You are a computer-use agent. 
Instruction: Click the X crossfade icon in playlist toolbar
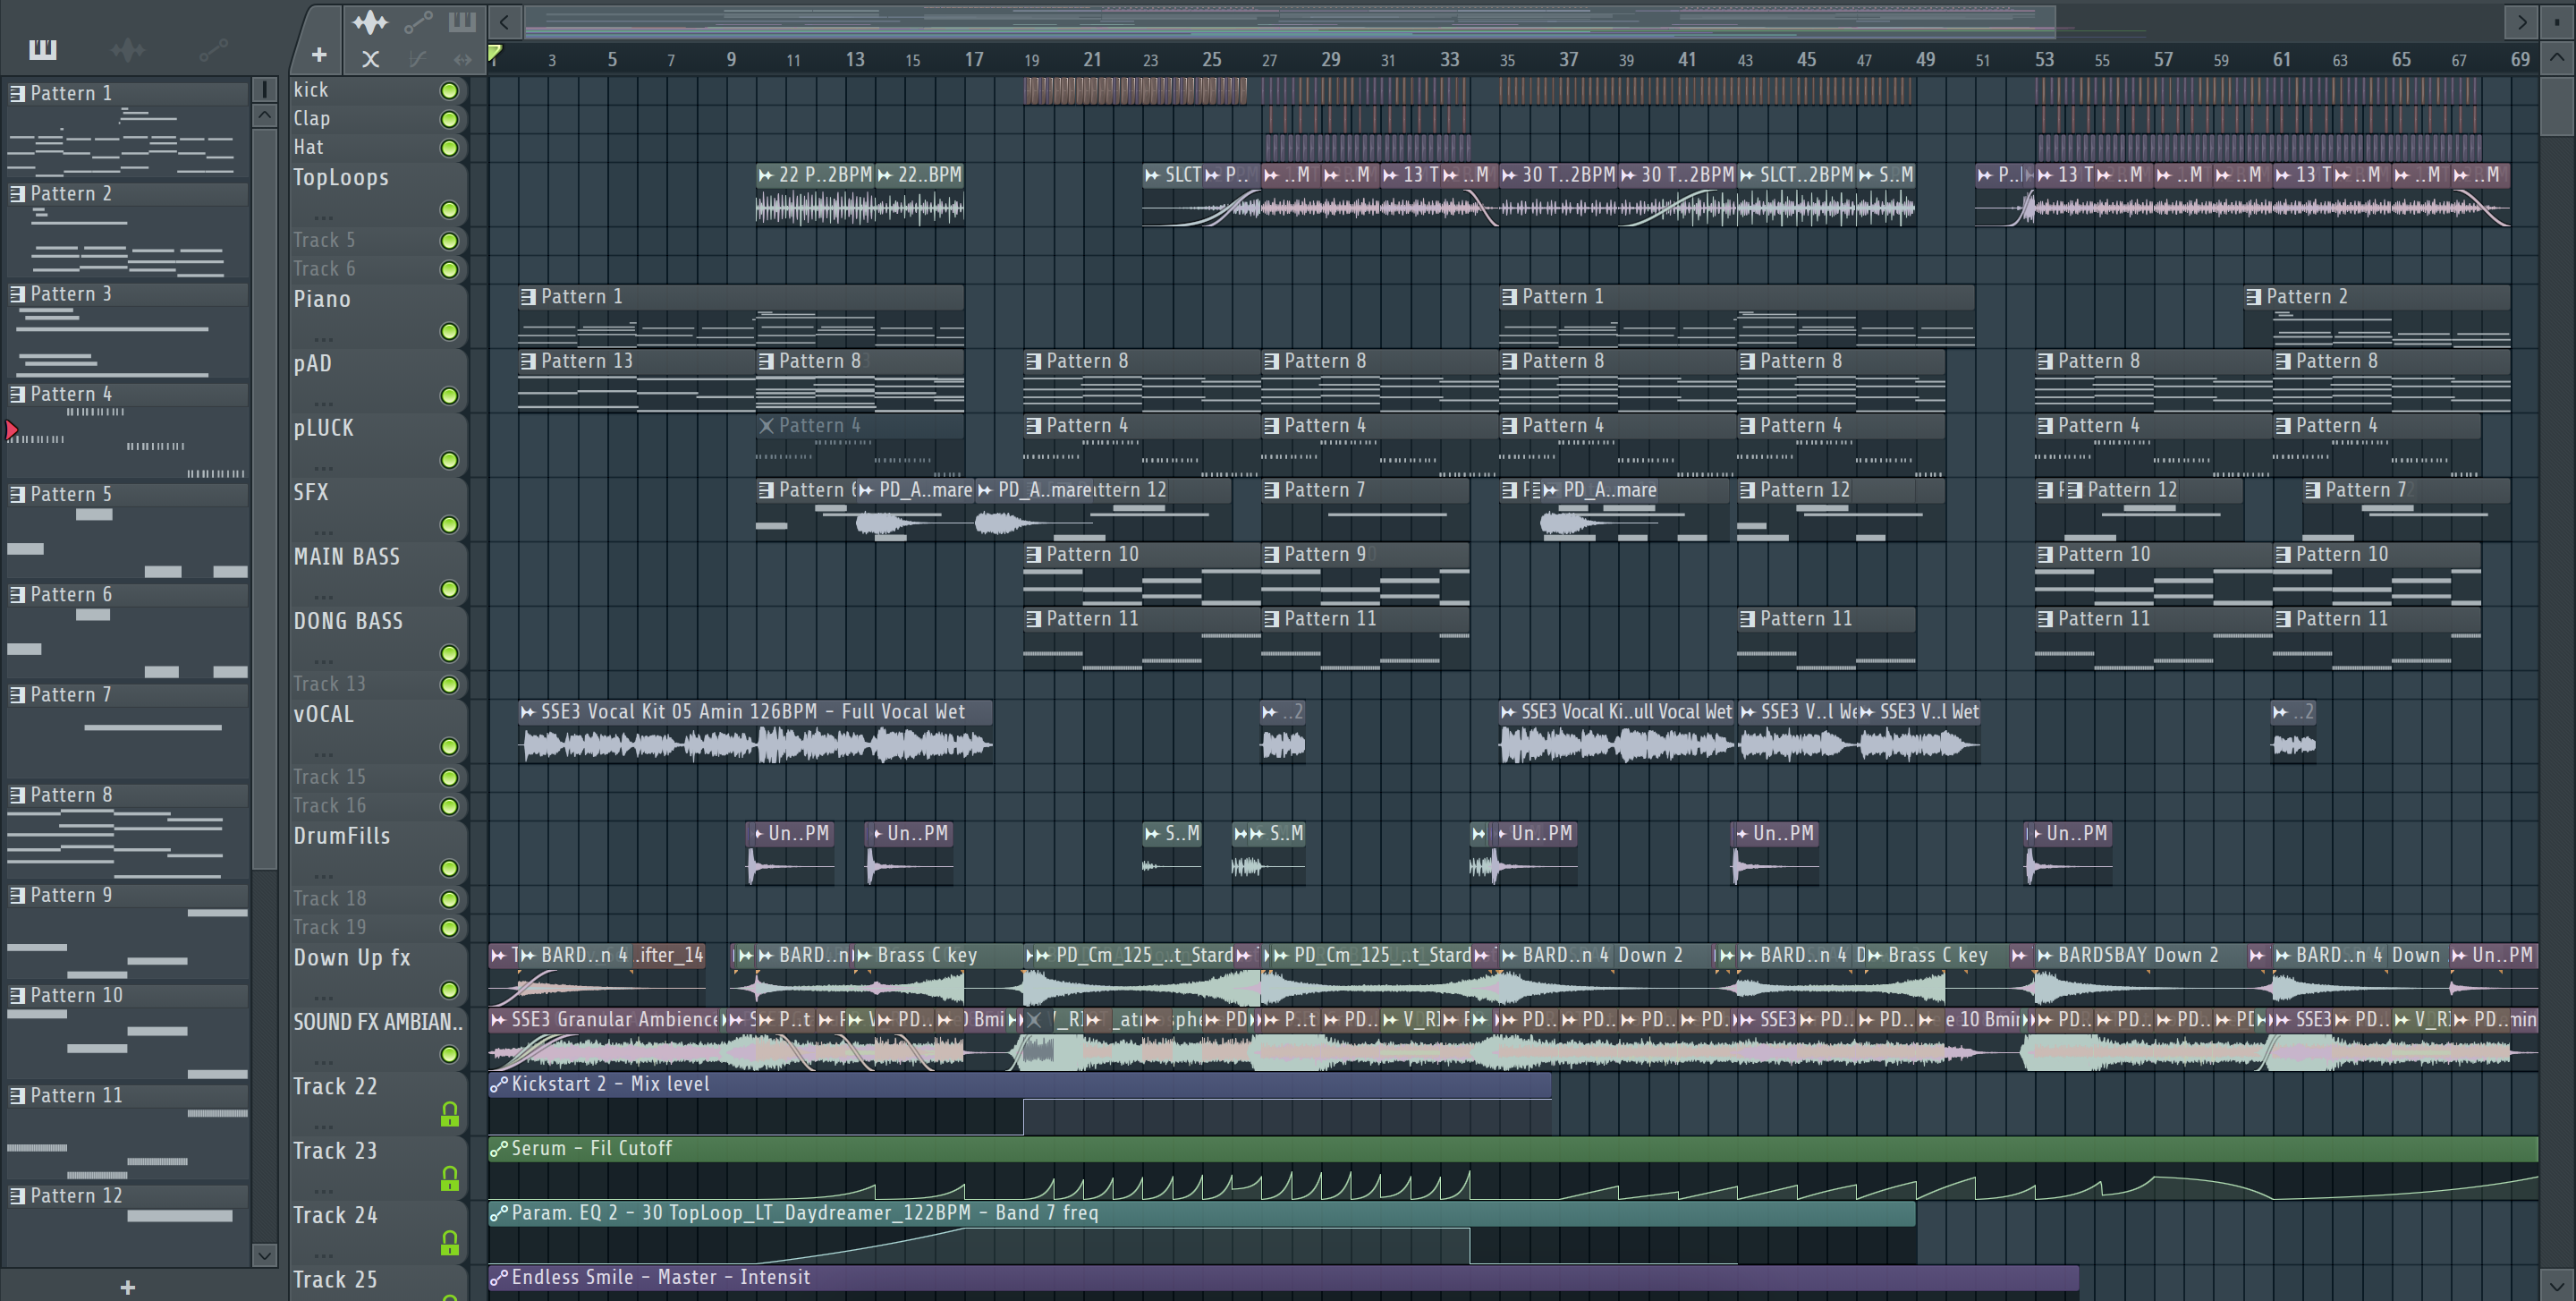pyautogui.click(x=370, y=59)
